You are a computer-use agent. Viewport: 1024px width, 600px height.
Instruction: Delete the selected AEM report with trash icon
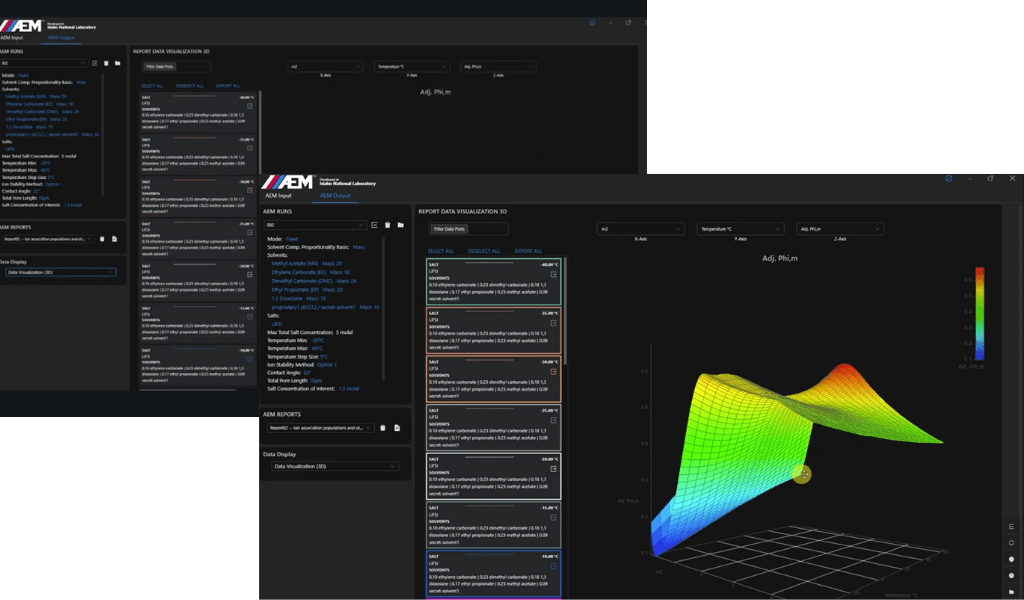(382, 428)
